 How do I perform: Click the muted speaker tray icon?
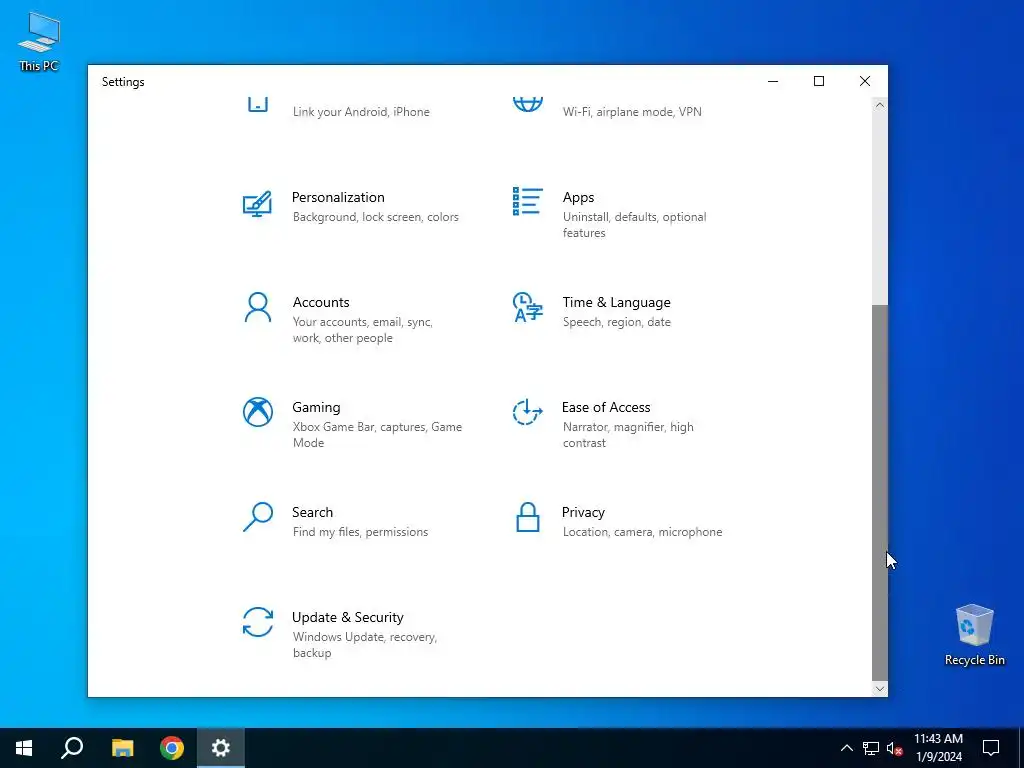click(x=895, y=748)
